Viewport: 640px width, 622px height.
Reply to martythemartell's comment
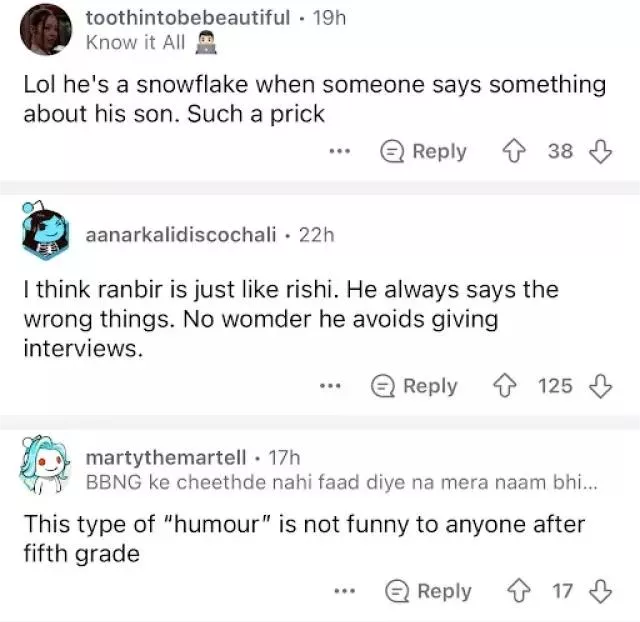(x=430, y=591)
